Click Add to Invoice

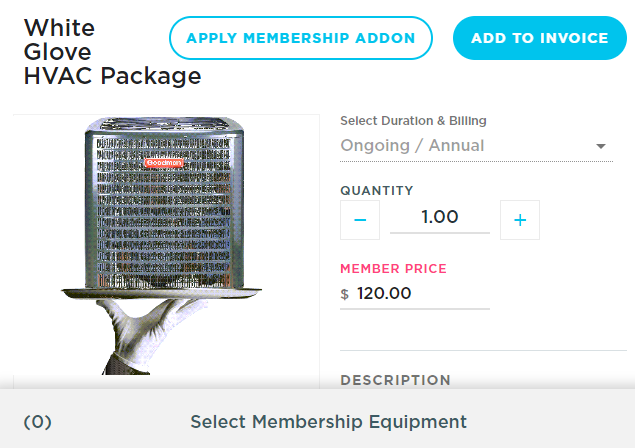point(540,39)
